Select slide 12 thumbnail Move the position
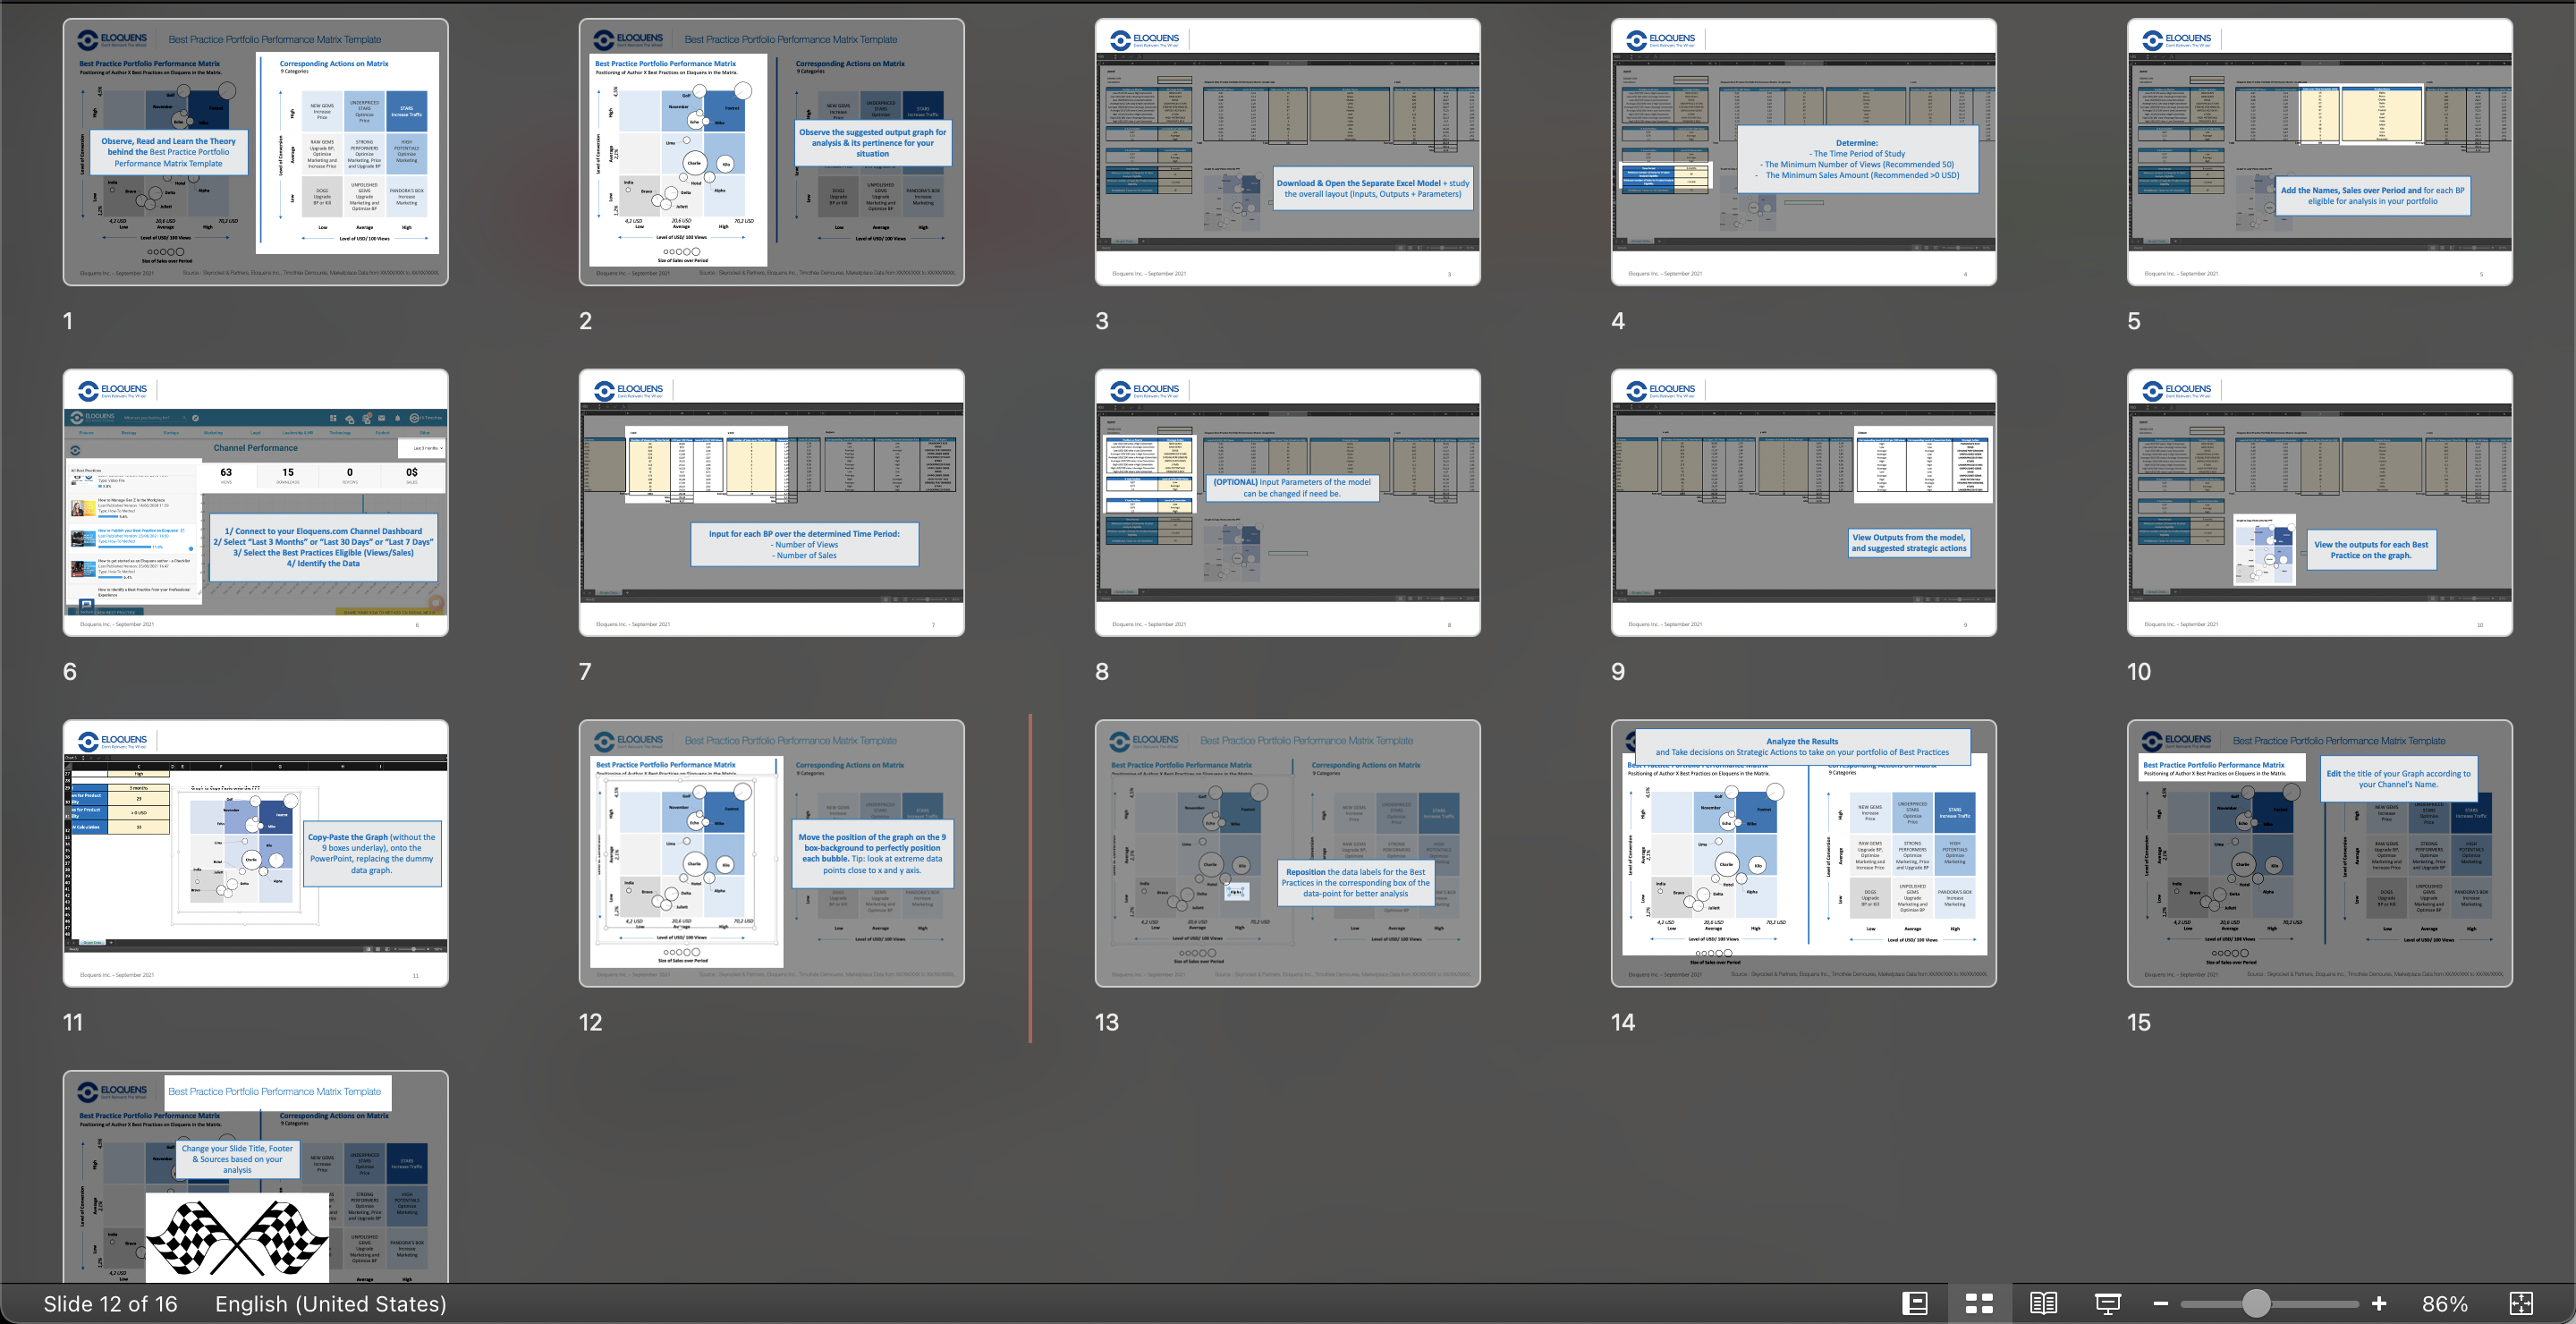Viewport: 2576px width, 1324px height. tap(772, 853)
